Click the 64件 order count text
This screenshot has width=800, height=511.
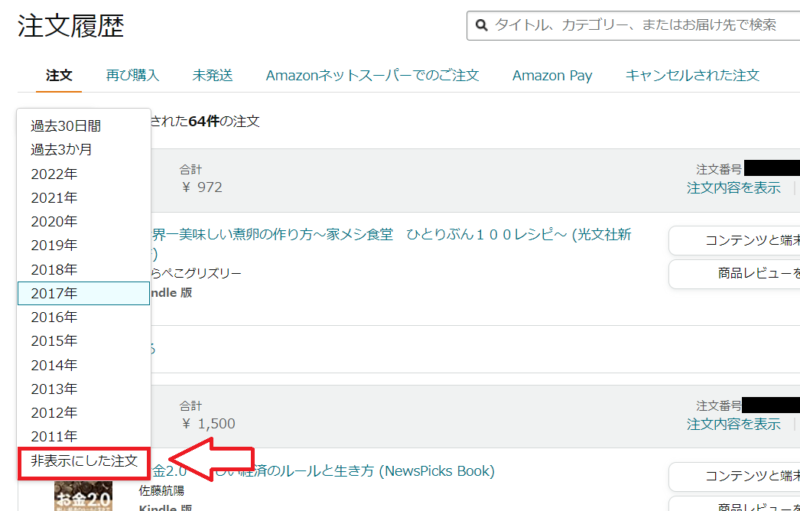(204, 121)
